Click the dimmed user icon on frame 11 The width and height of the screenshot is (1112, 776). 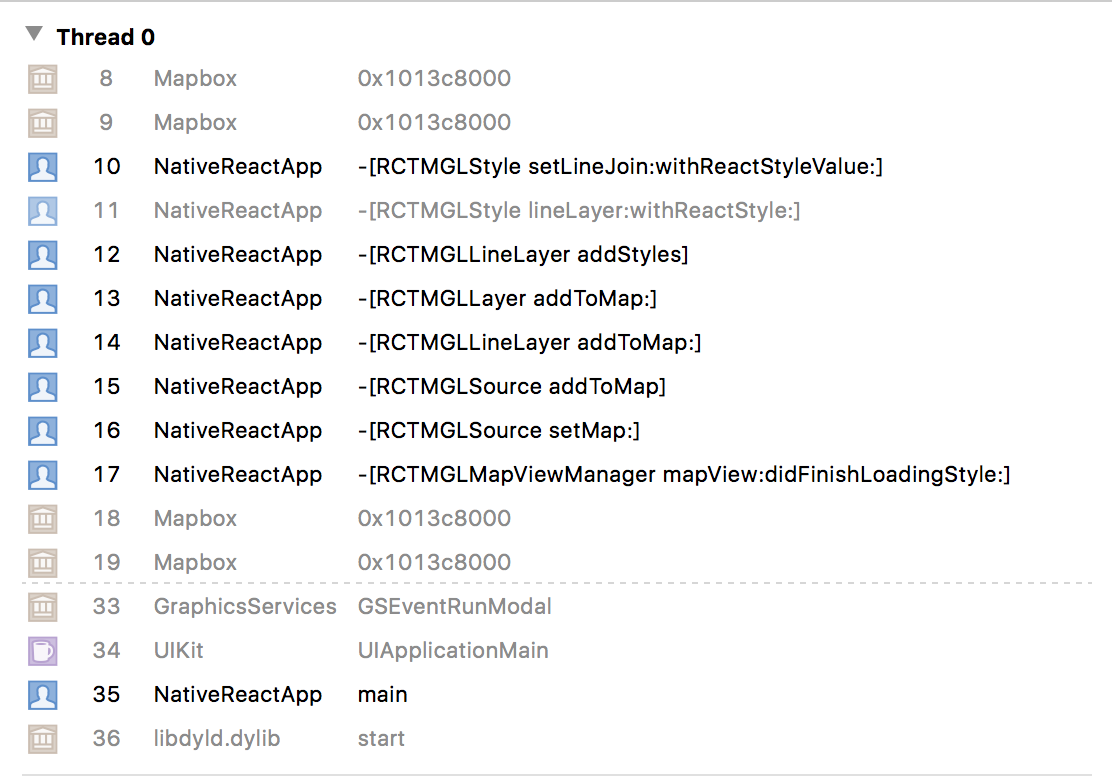(42, 210)
